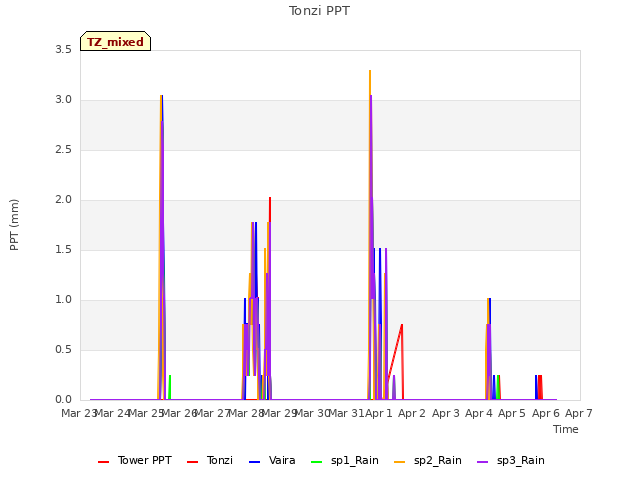Click blue swatch beside Vaira legend

[x=254, y=462]
